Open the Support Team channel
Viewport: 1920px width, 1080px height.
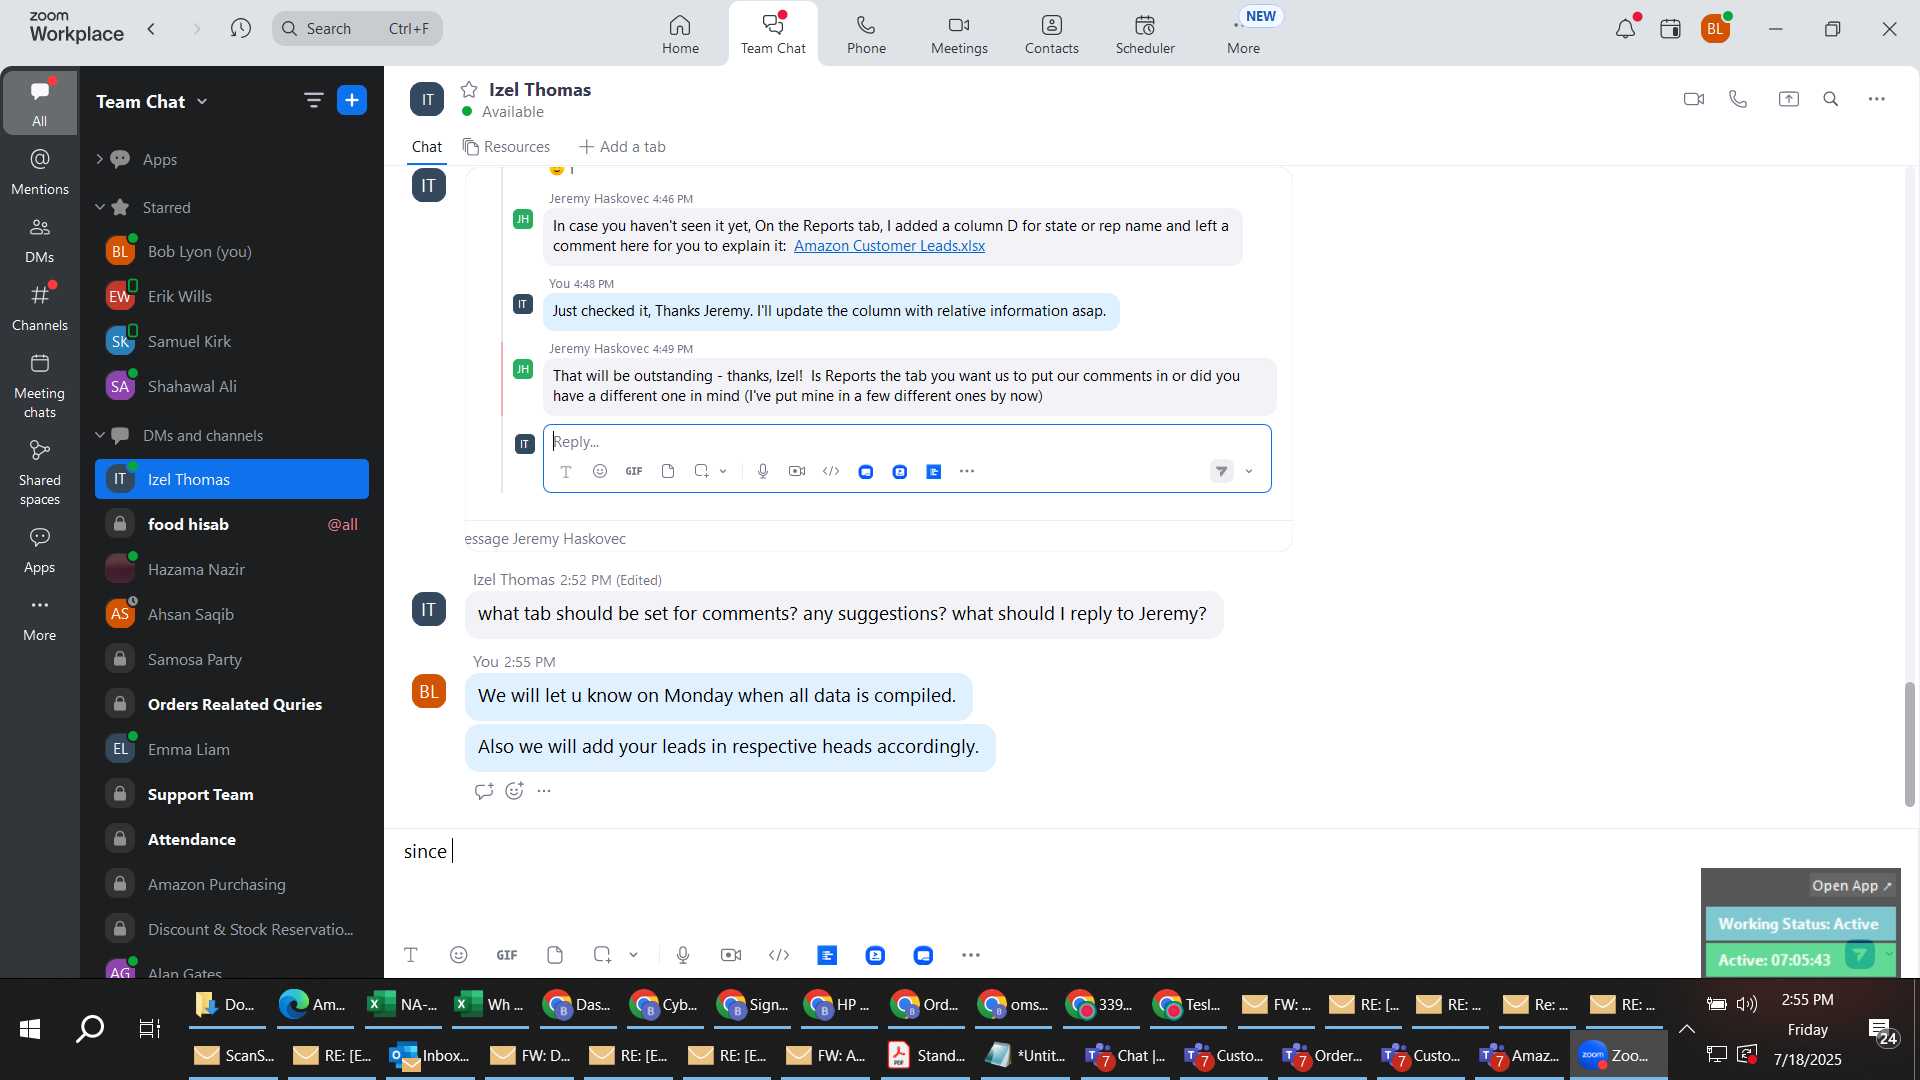tap(232, 794)
